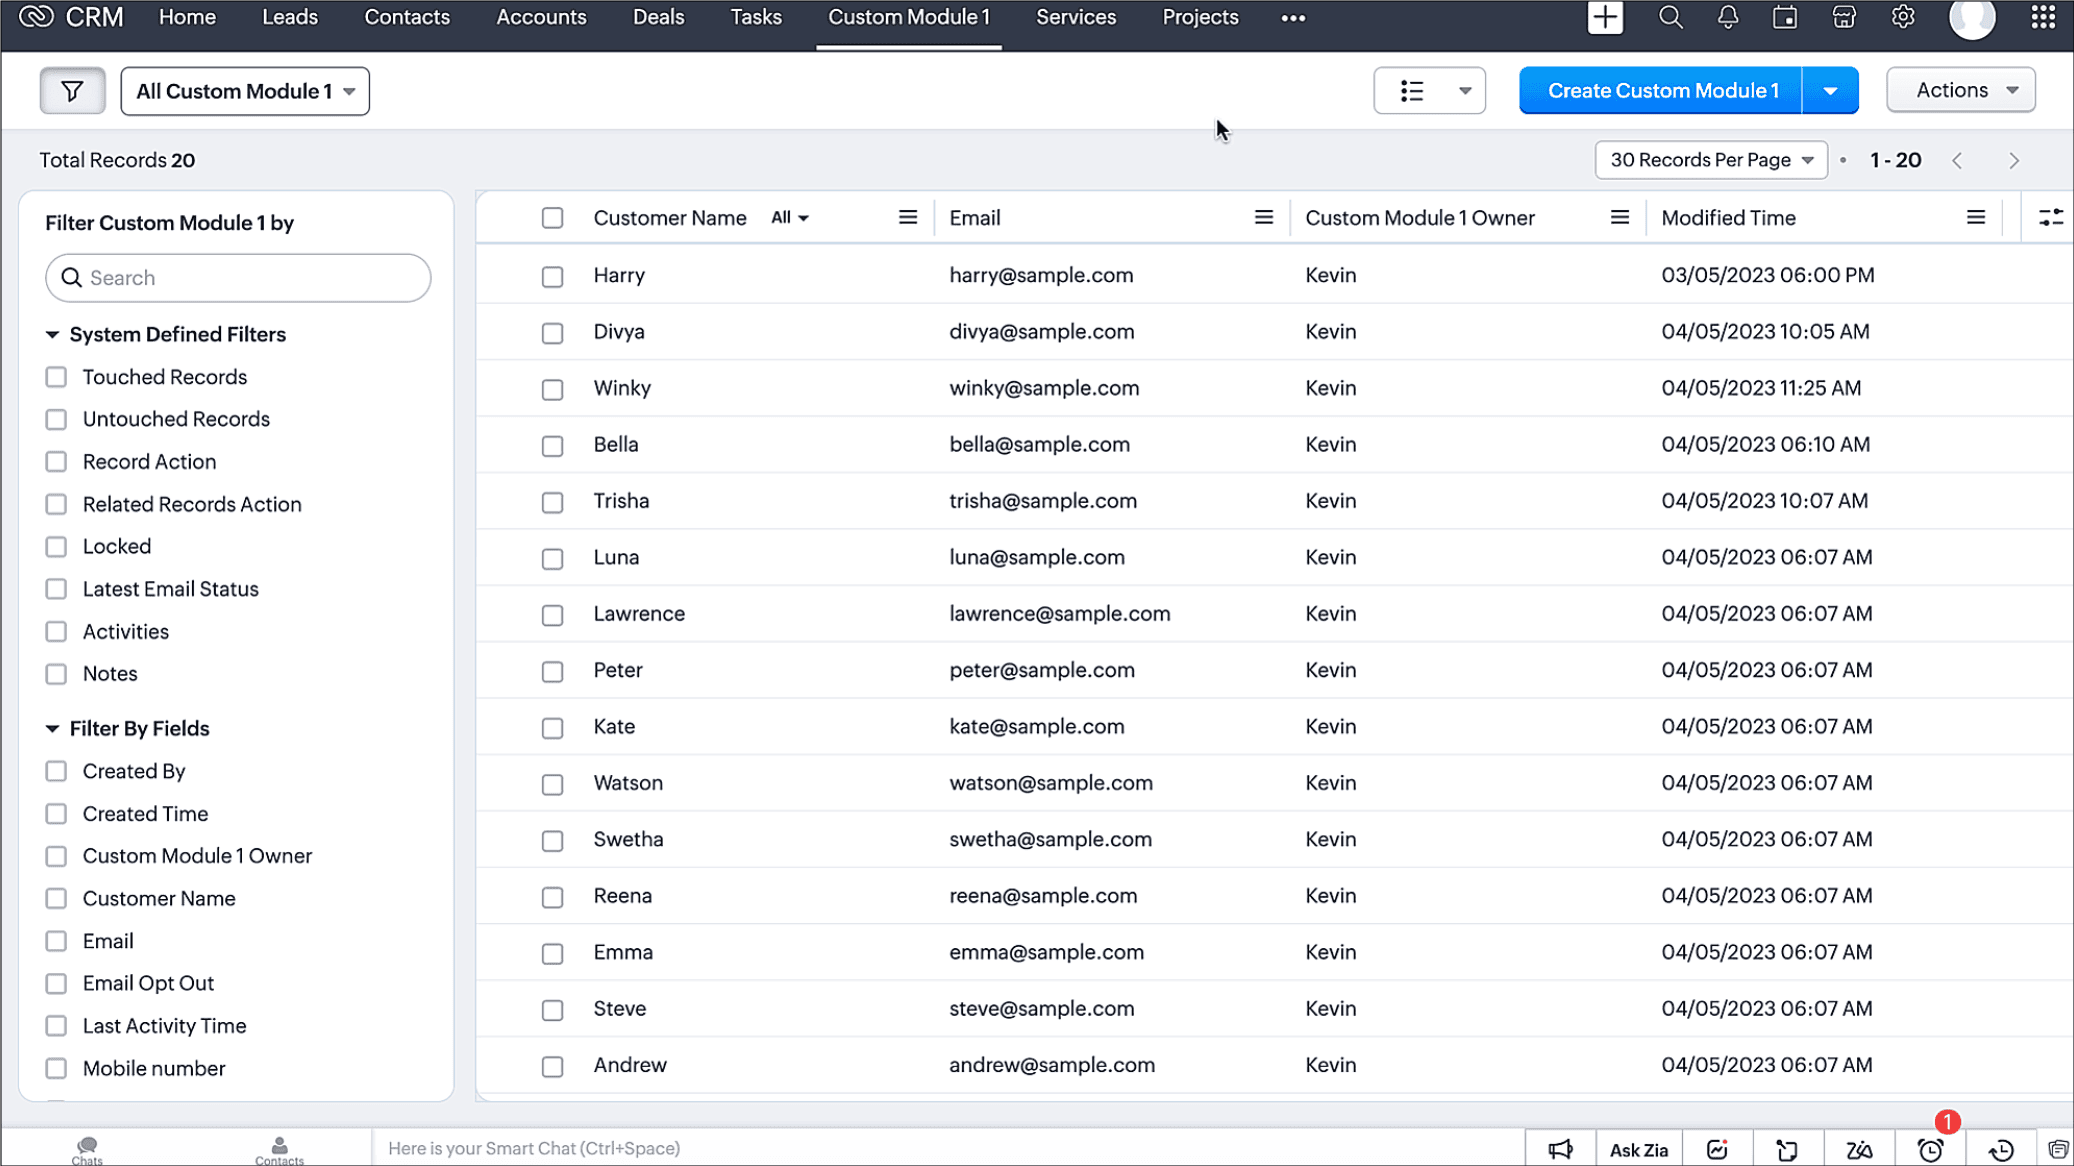Click Create Custom Module 1 button
This screenshot has height=1166, width=2074.
click(x=1662, y=91)
